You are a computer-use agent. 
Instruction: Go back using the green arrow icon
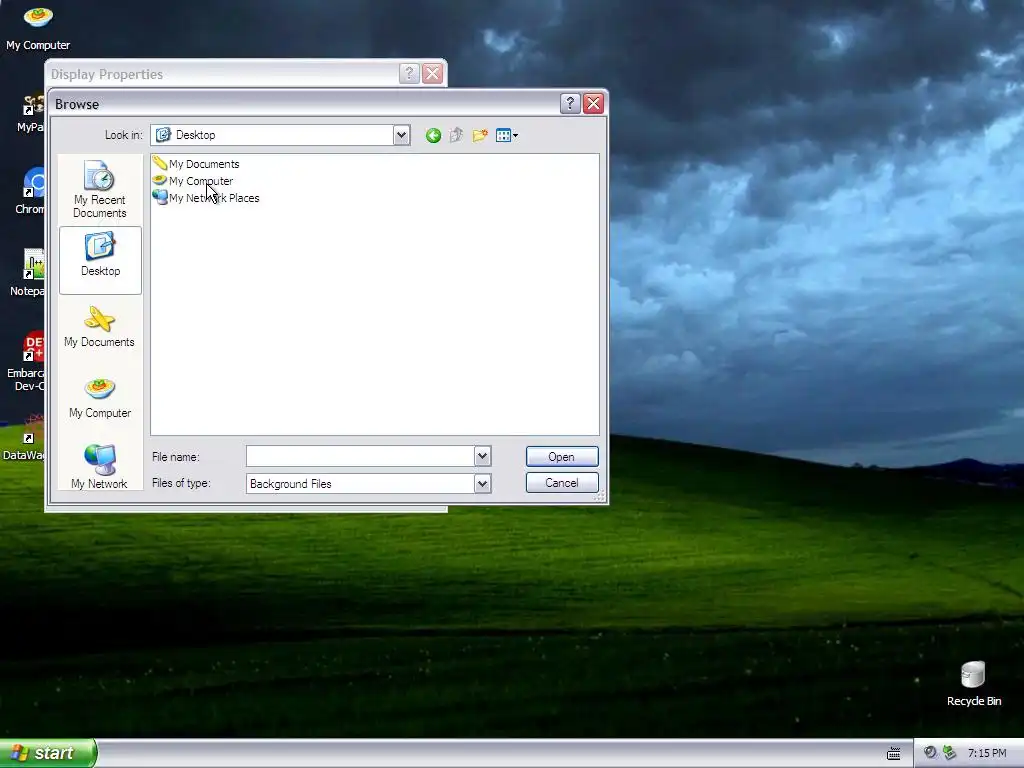point(433,135)
